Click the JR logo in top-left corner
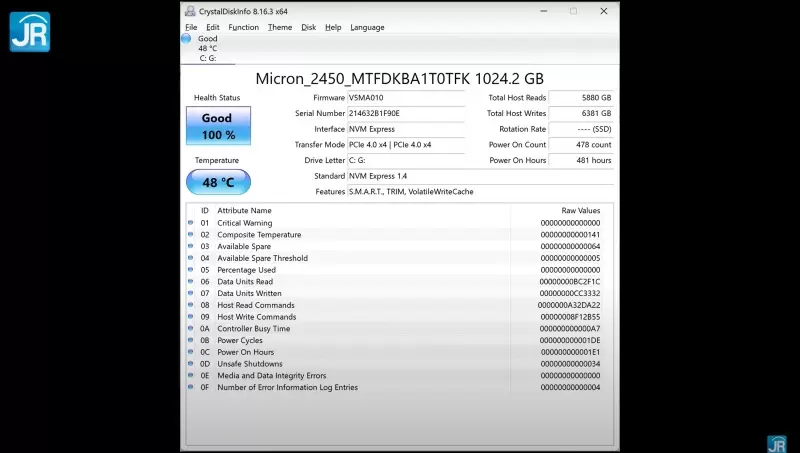Image resolution: width=800 pixels, height=453 pixels. pos(30,32)
